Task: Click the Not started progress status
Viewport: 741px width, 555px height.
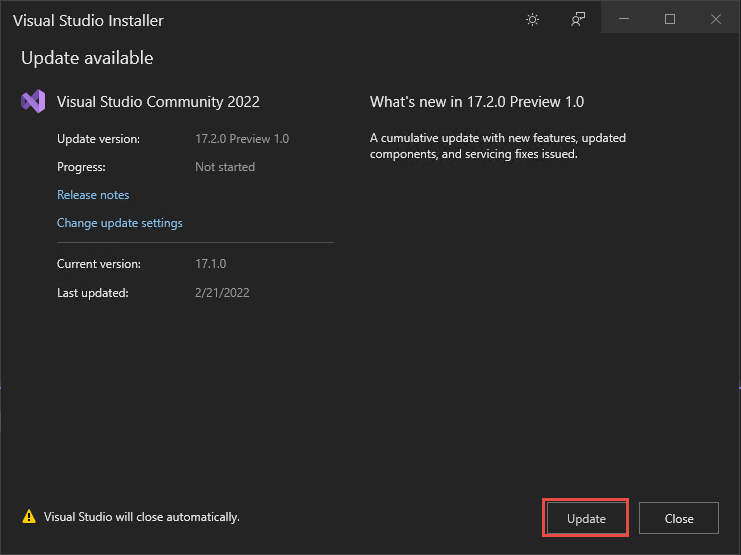Action: tap(225, 167)
